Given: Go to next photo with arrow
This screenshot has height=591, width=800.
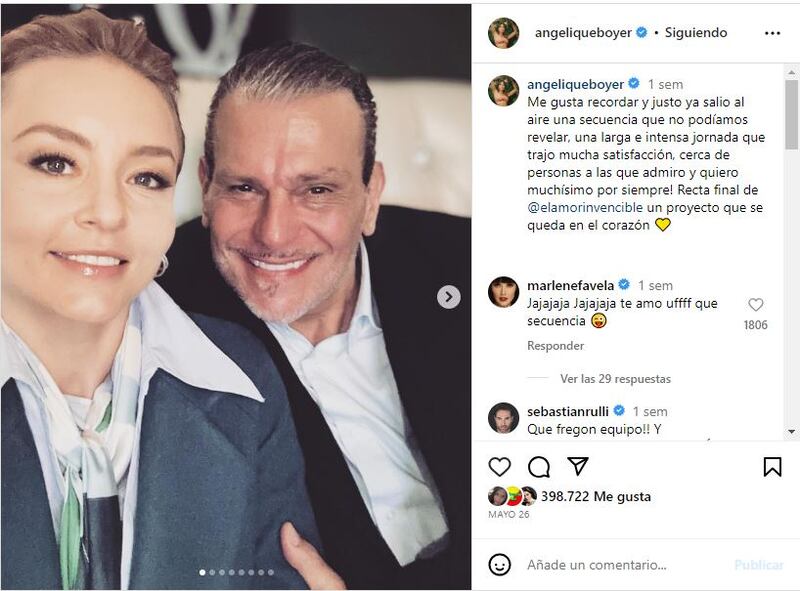Looking at the screenshot, I should [449, 297].
